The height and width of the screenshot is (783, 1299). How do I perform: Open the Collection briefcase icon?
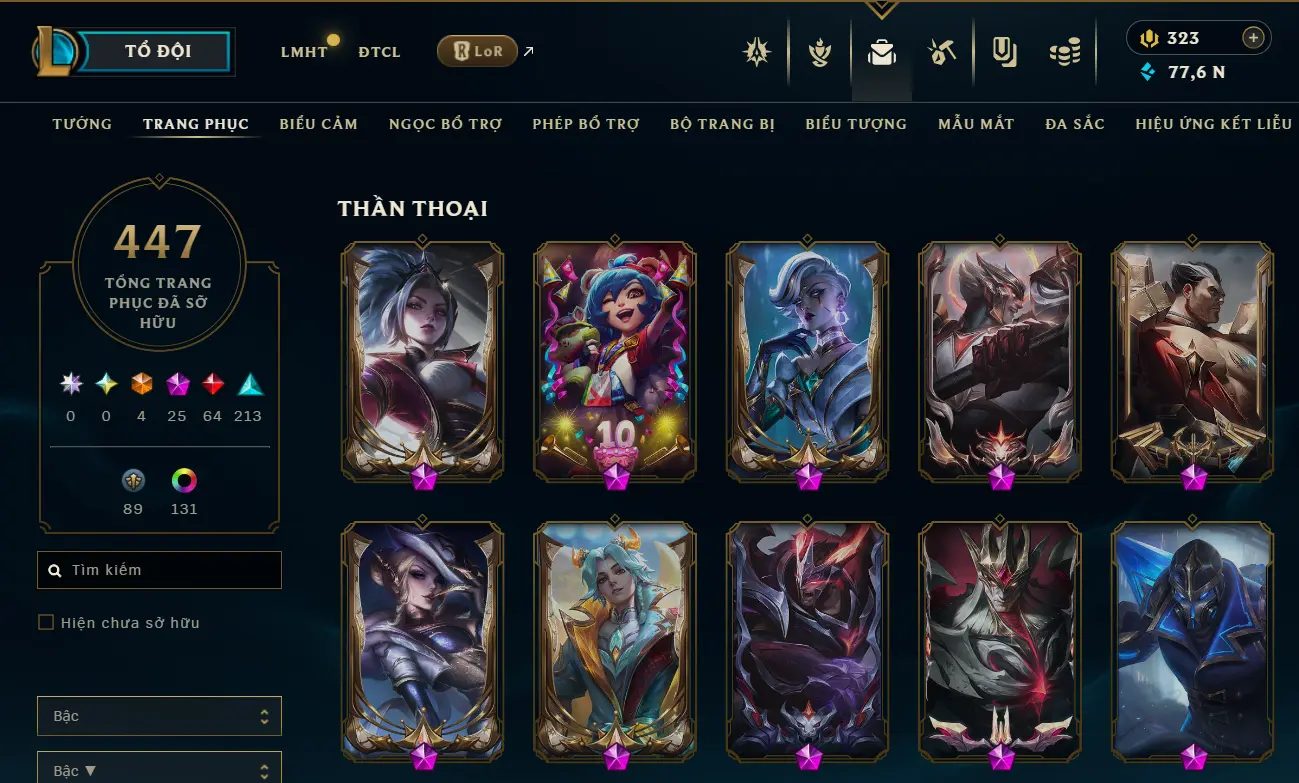882,52
